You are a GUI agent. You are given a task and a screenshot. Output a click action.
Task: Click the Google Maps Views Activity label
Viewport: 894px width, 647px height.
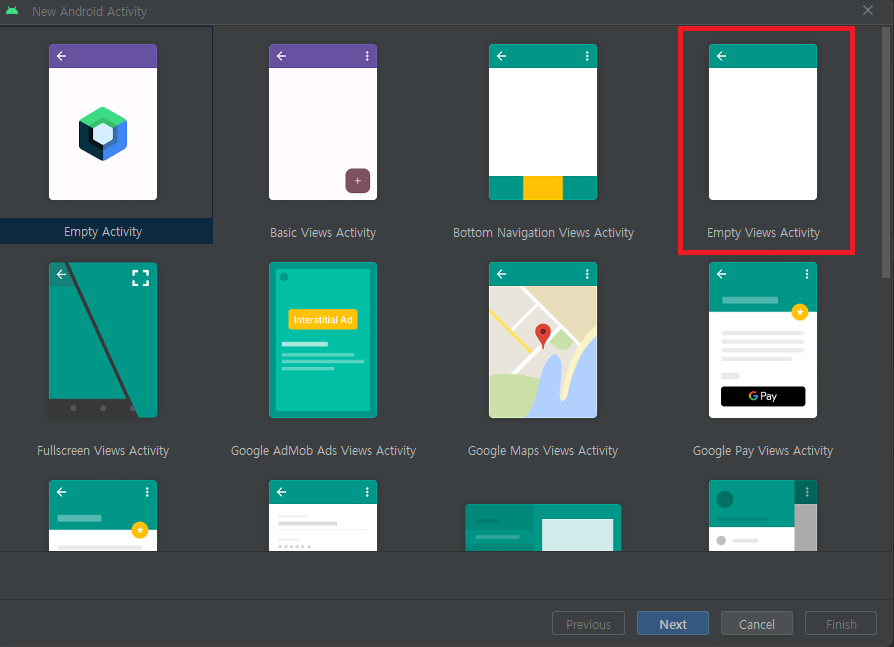[543, 450]
